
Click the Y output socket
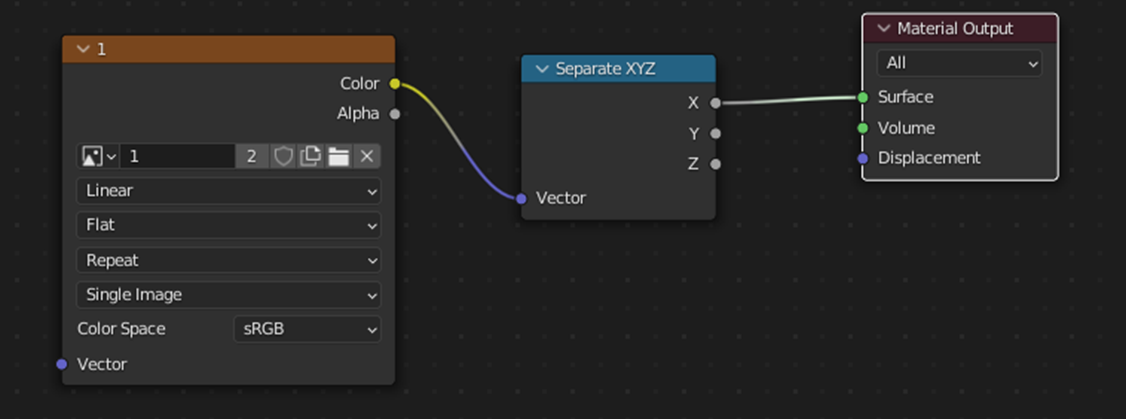(x=715, y=133)
